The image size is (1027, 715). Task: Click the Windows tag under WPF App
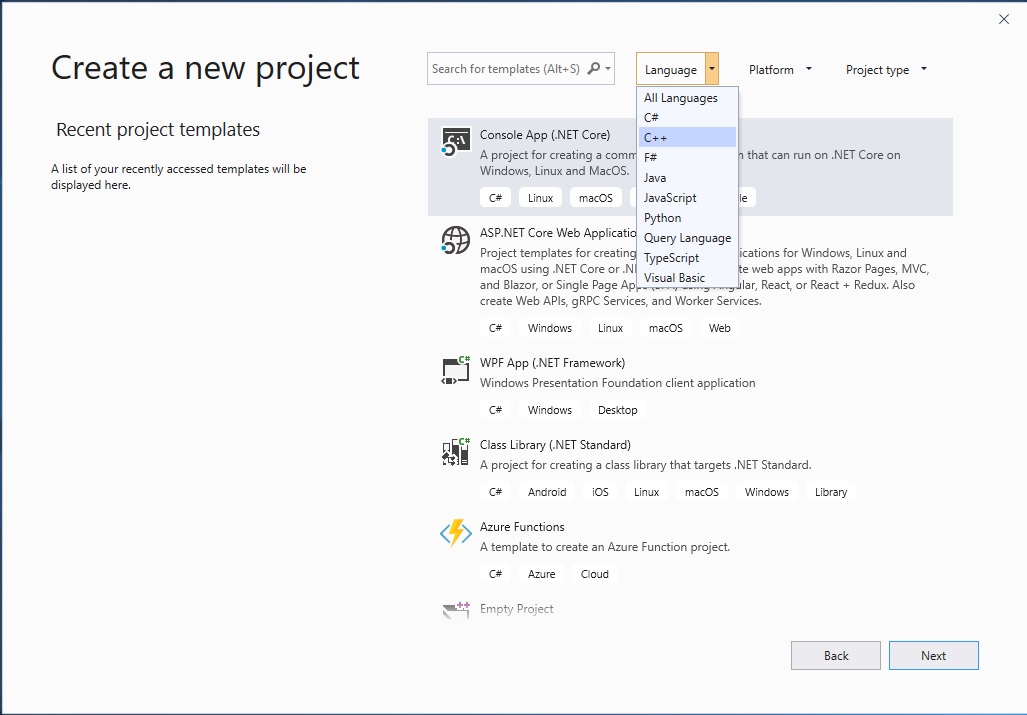(550, 410)
